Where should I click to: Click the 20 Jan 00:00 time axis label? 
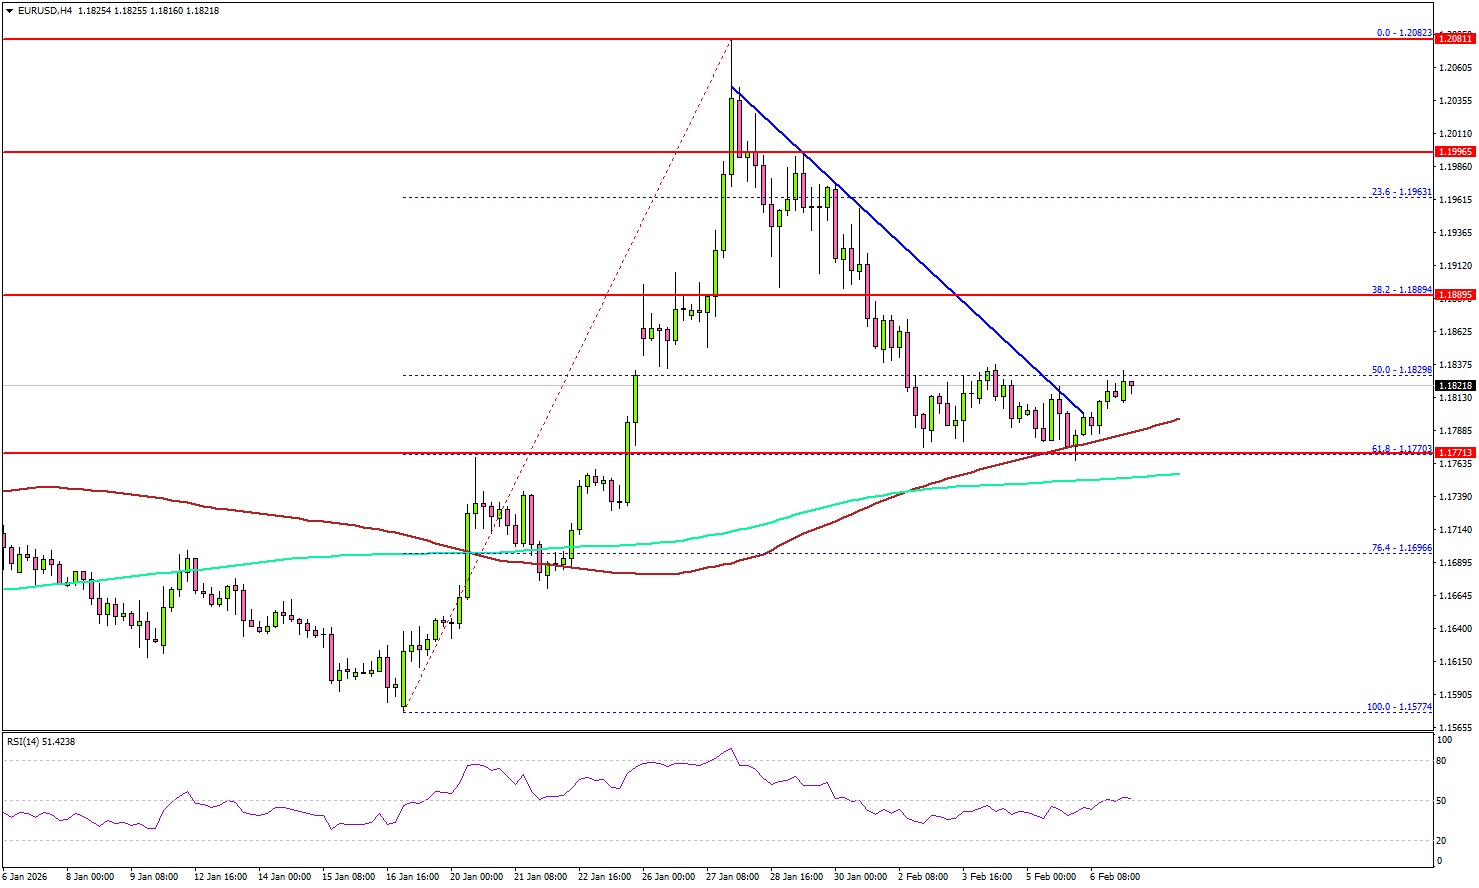[477, 877]
